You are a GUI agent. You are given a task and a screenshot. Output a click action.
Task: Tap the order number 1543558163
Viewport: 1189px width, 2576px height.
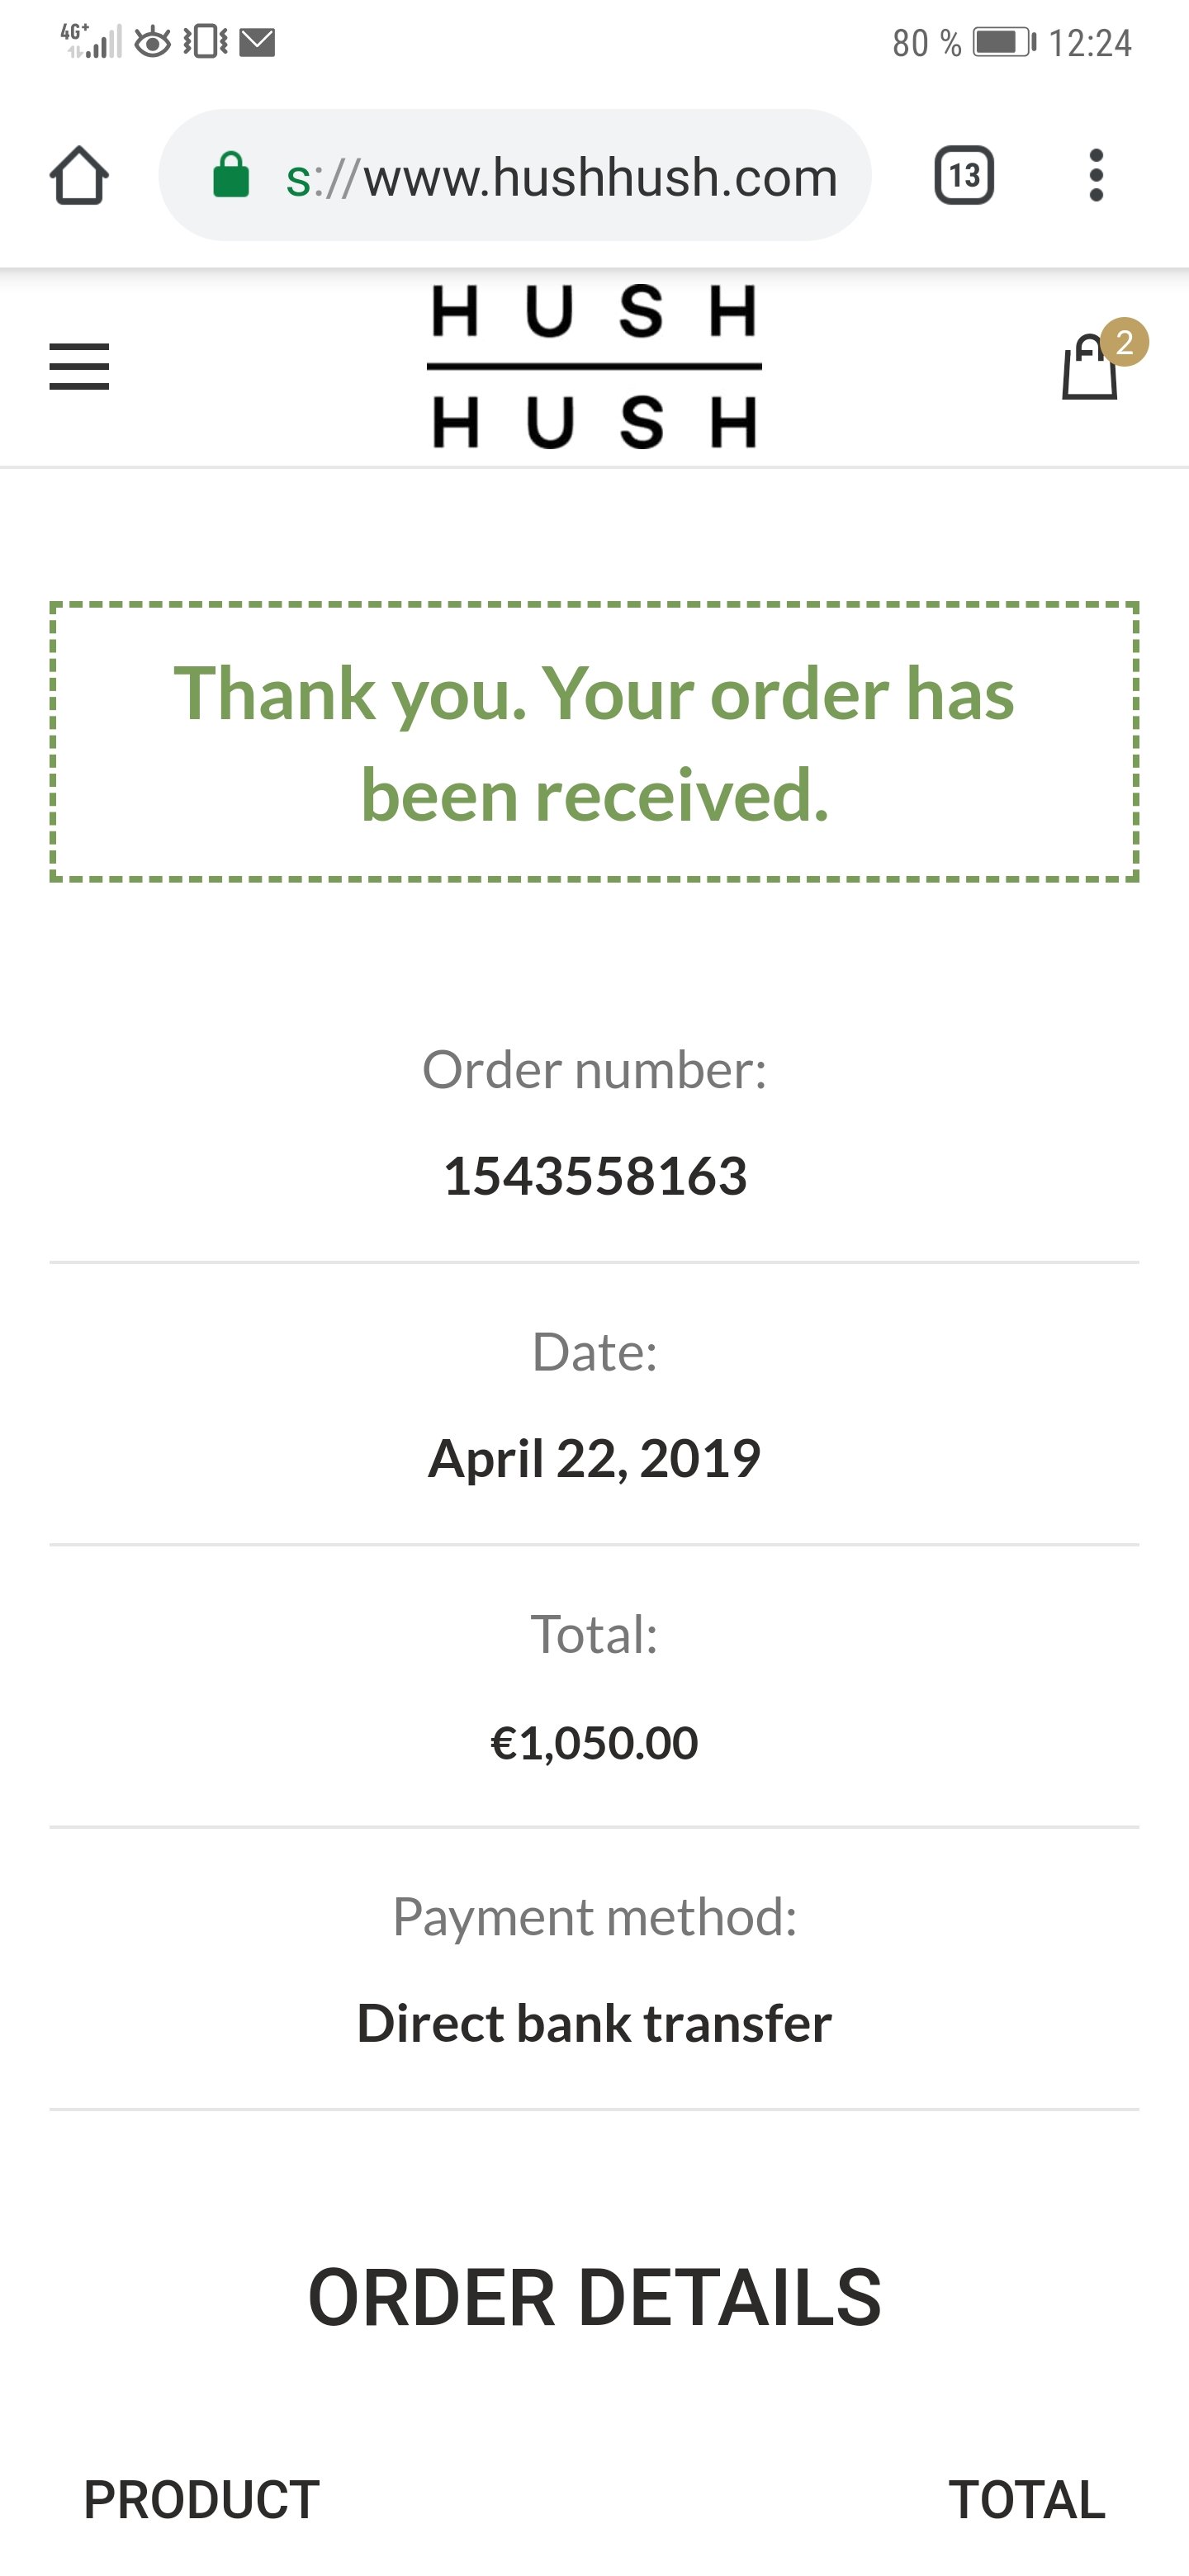pos(595,1176)
